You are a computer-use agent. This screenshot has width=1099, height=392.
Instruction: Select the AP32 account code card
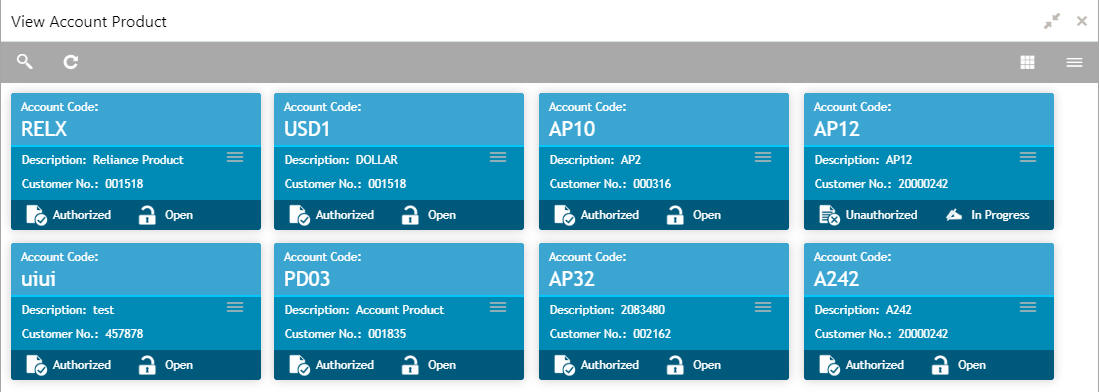(x=664, y=270)
